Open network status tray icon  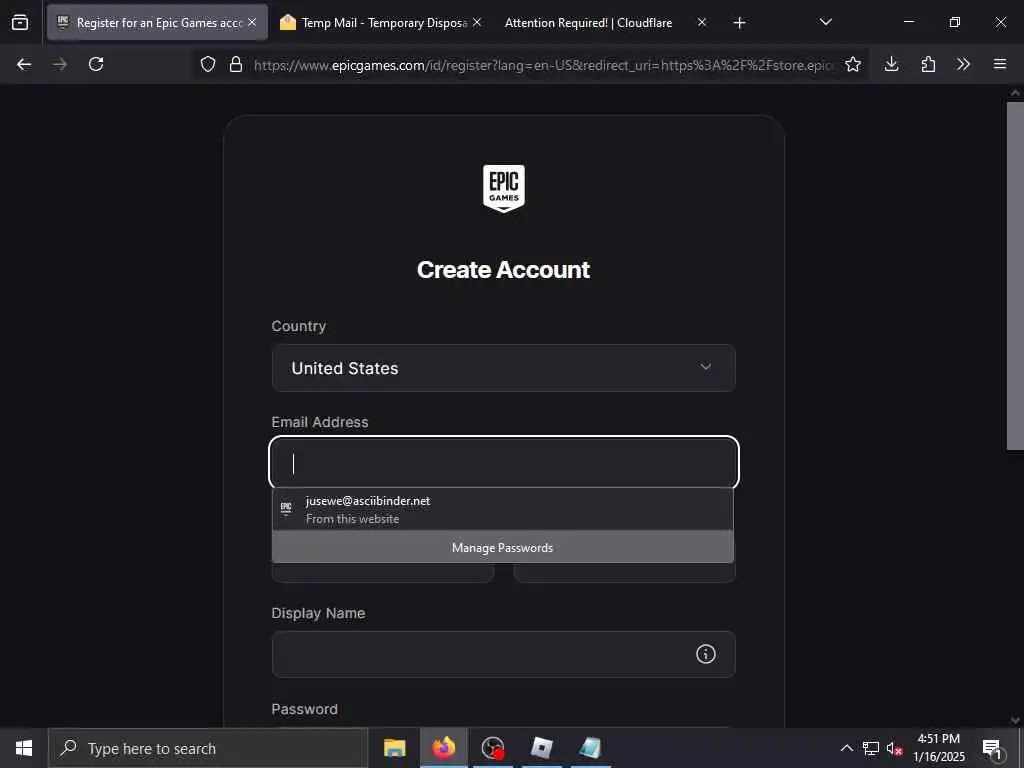point(871,748)
